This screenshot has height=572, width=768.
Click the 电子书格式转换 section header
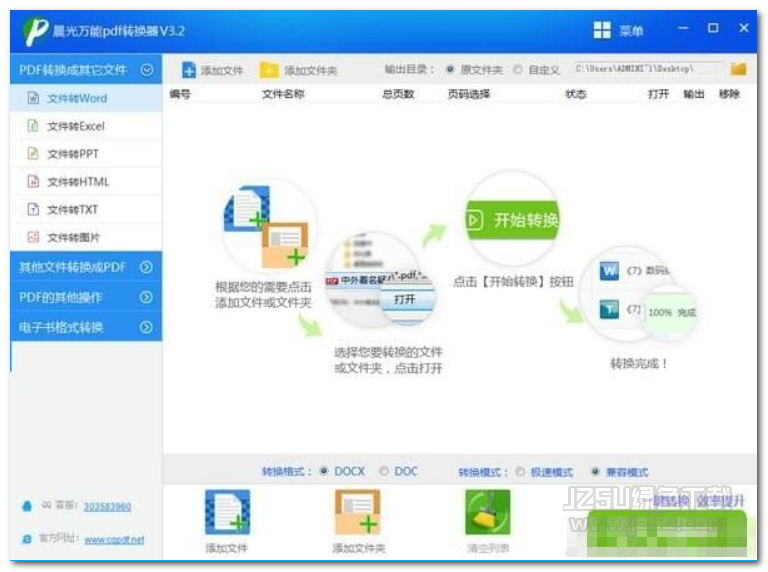click(x=86, y=327)
